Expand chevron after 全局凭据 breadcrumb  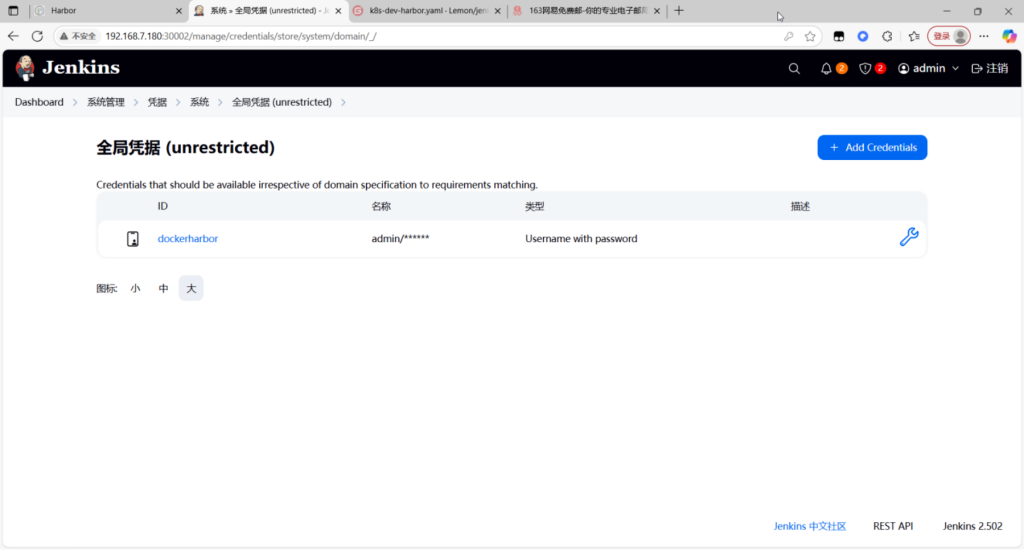pyautogui.click(x=343, y=102)
